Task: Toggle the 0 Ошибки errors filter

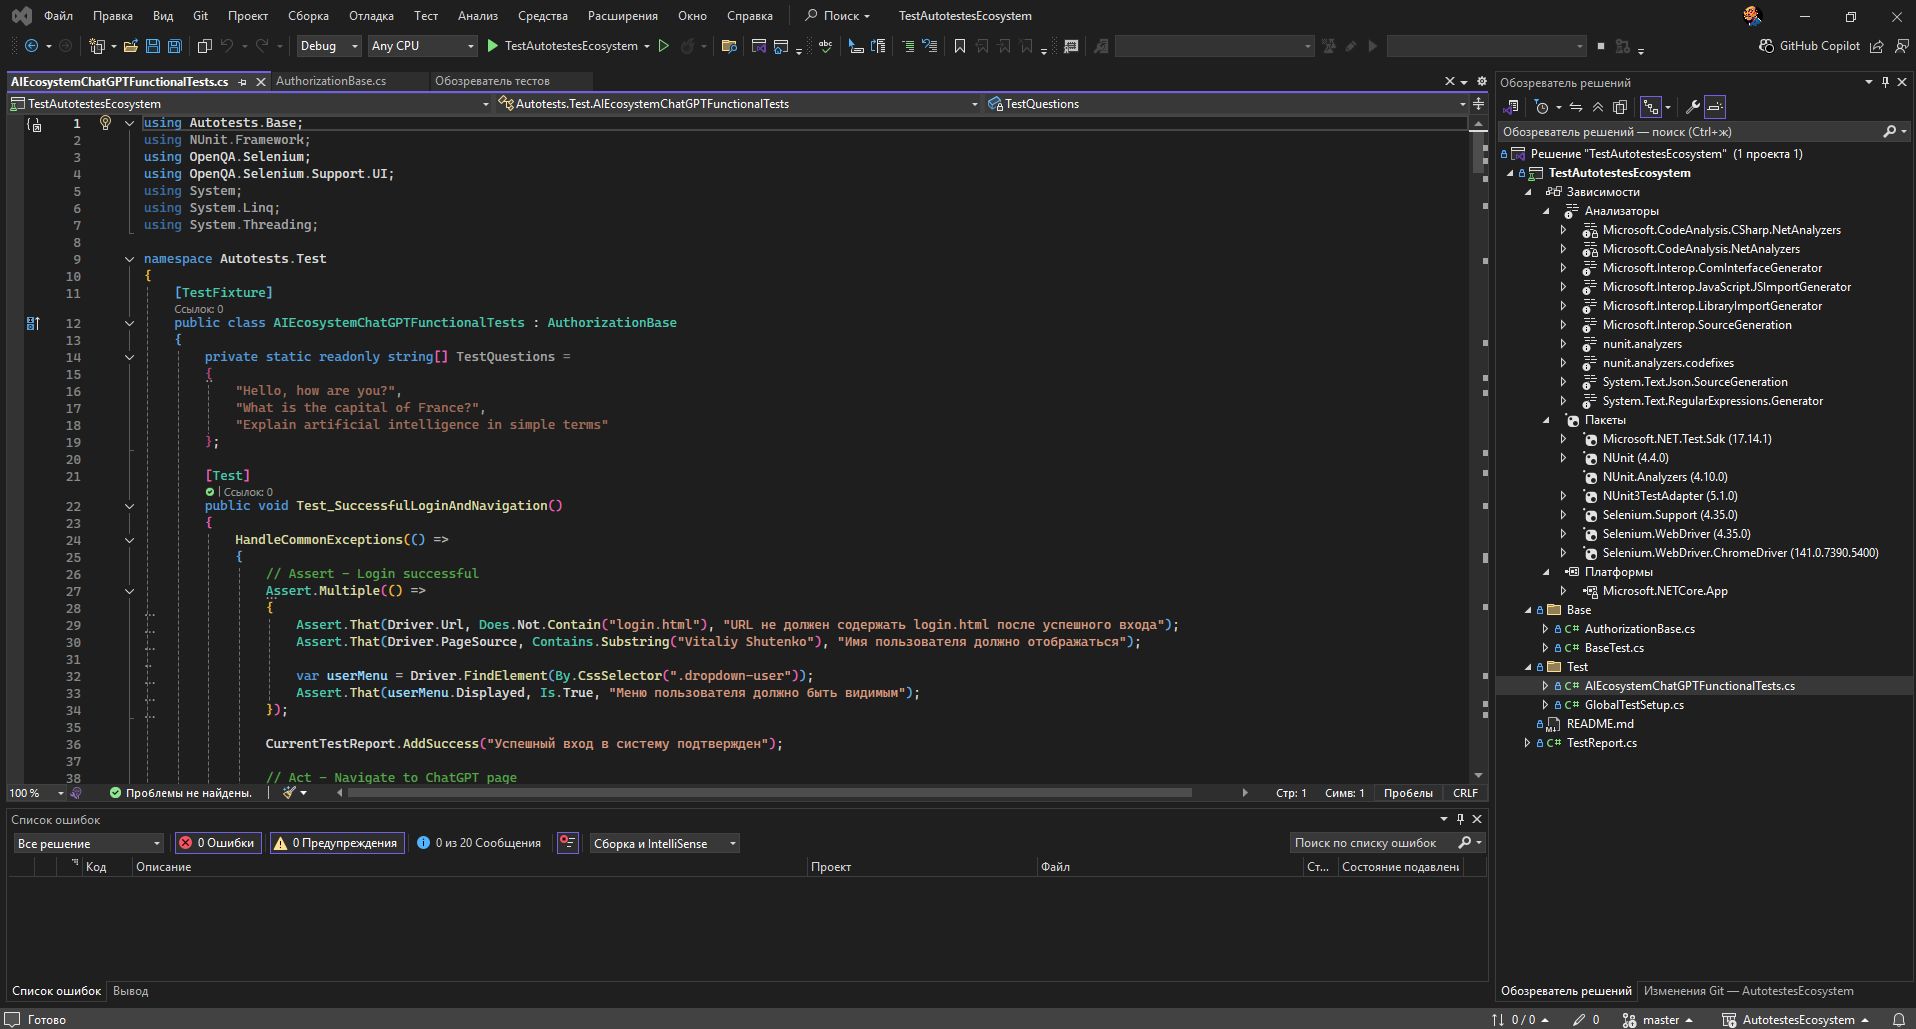Action: (x=217, y=843)
